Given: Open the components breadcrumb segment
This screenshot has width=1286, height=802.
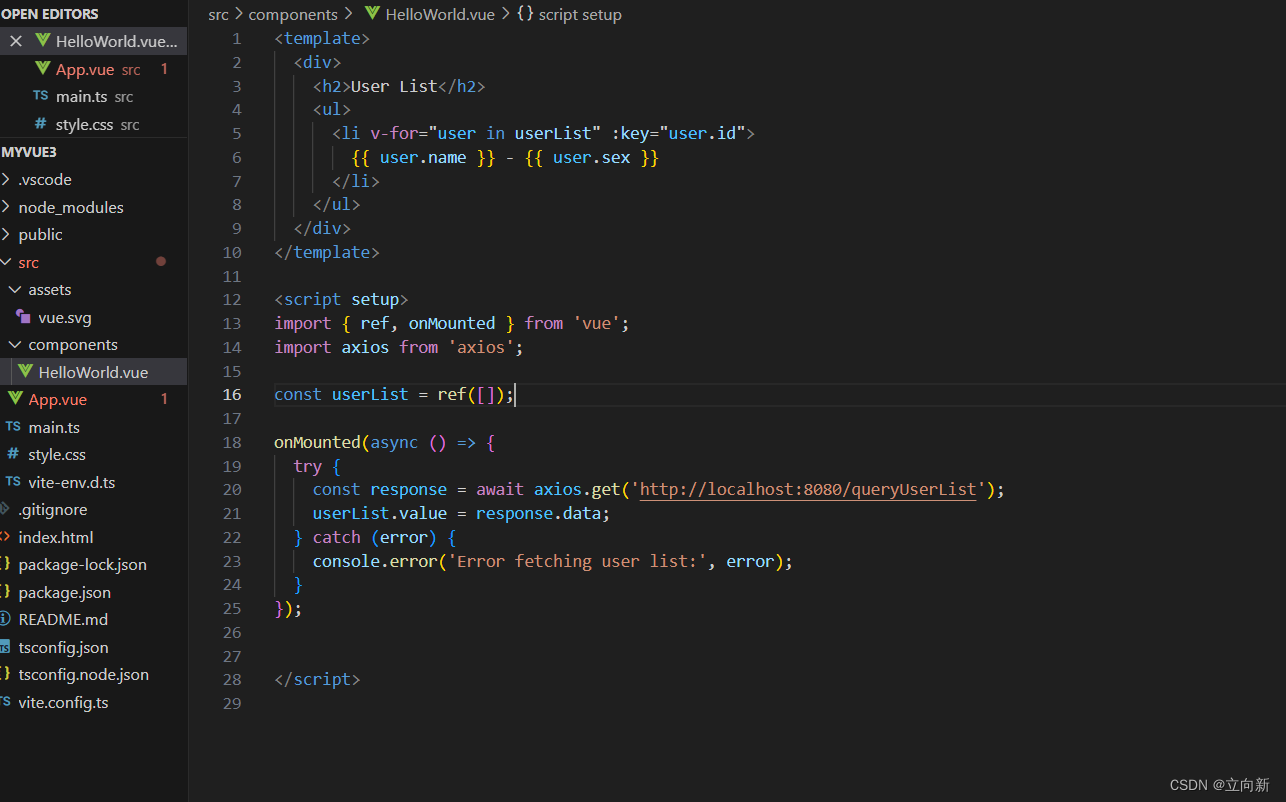Looking at the screenshot, I should (293, 14).
